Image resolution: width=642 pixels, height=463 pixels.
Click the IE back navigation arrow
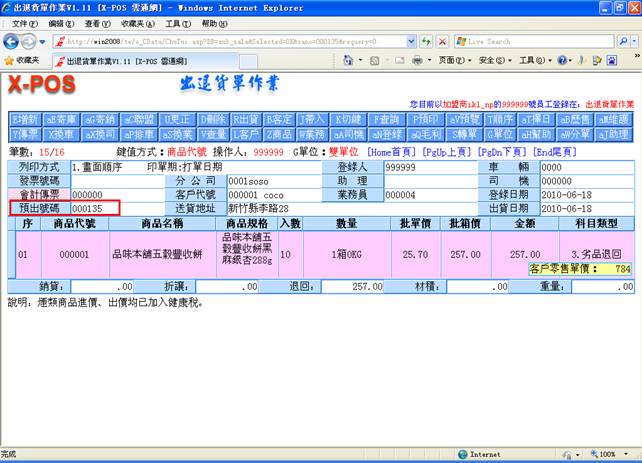pyautogui.click(x=12, y=41)
